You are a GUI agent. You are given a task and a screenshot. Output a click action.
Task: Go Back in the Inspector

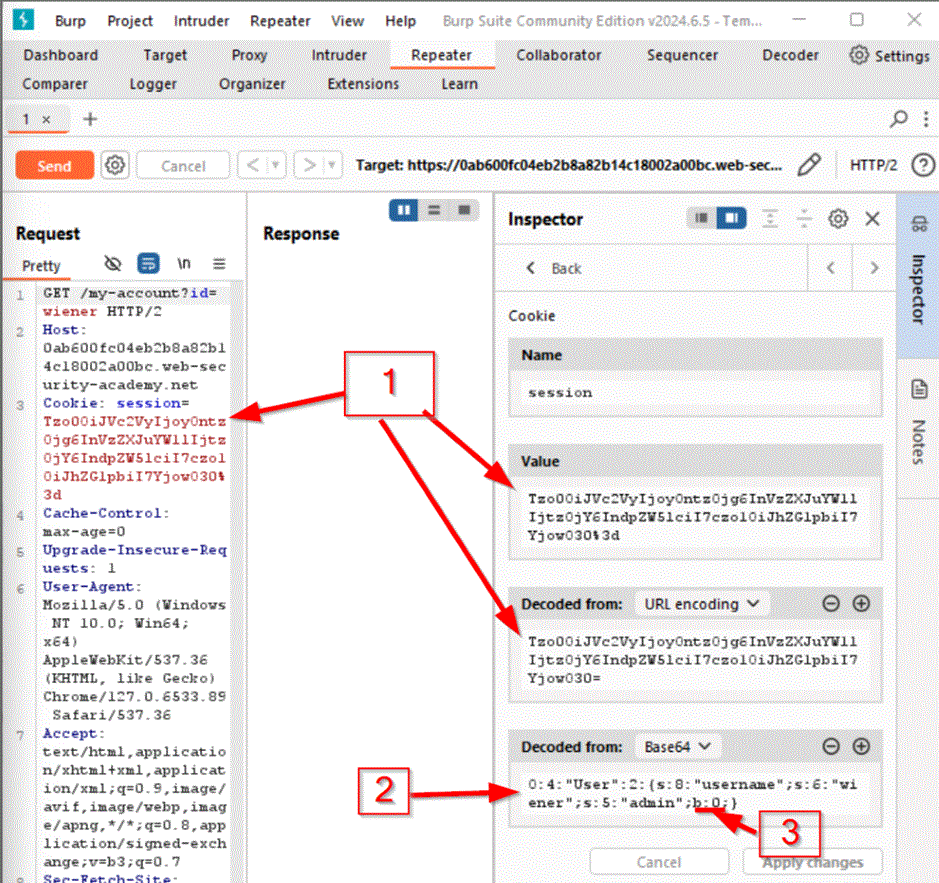point(555,268)
